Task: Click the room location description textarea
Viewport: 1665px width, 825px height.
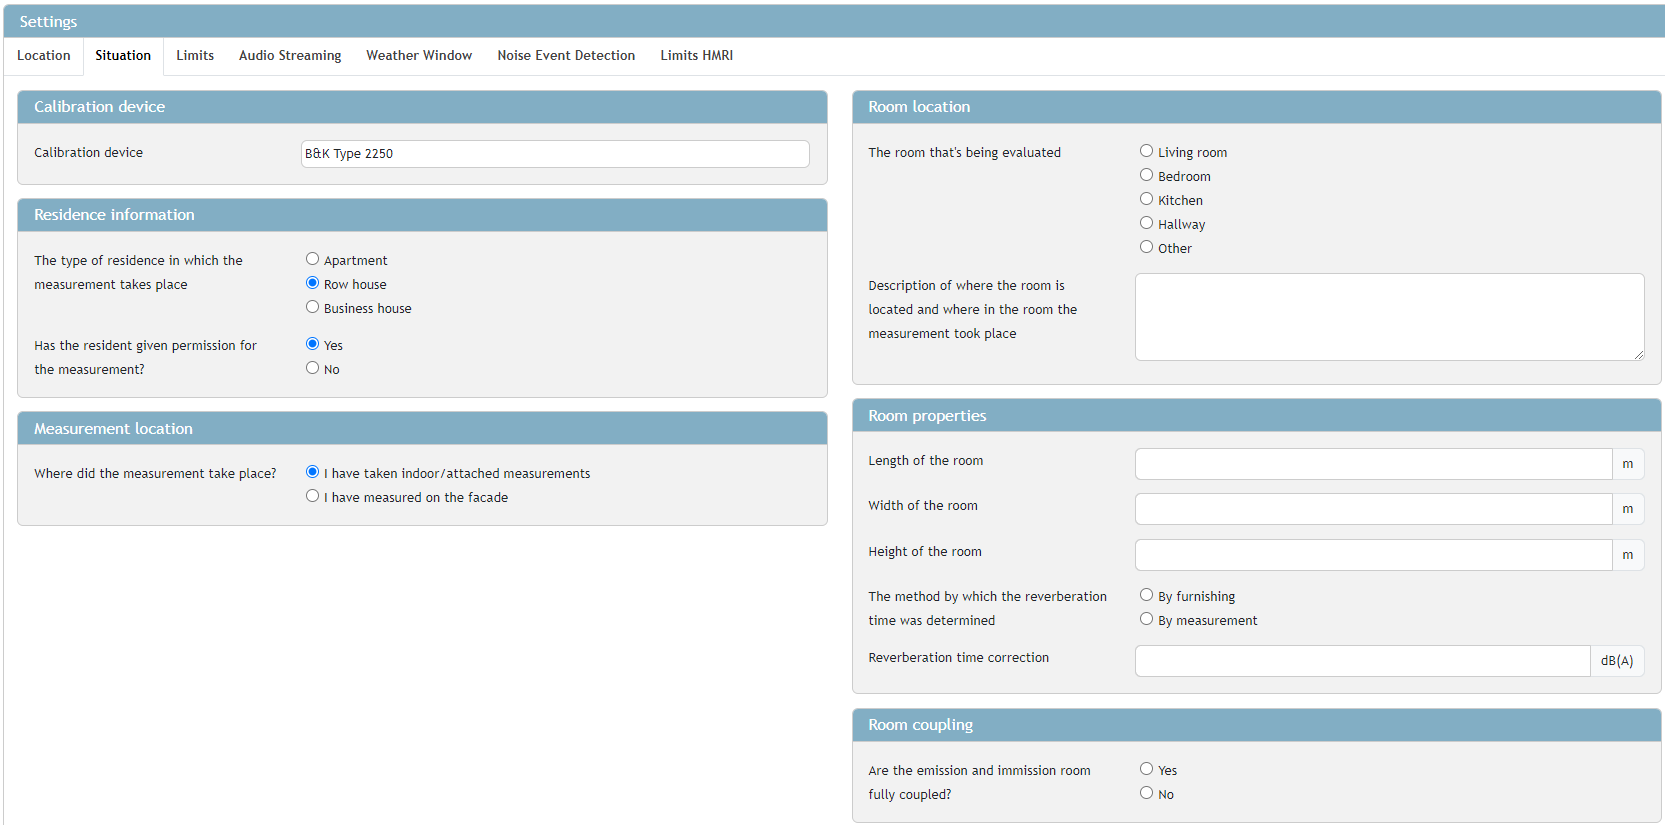Action: point(1389,317)
